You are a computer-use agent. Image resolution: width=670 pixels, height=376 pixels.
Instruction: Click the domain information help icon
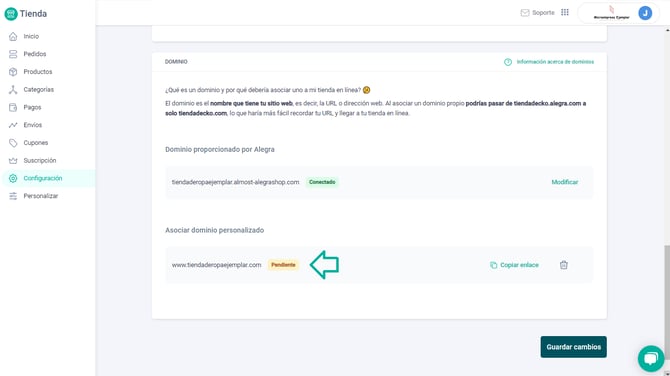(508, 62)
